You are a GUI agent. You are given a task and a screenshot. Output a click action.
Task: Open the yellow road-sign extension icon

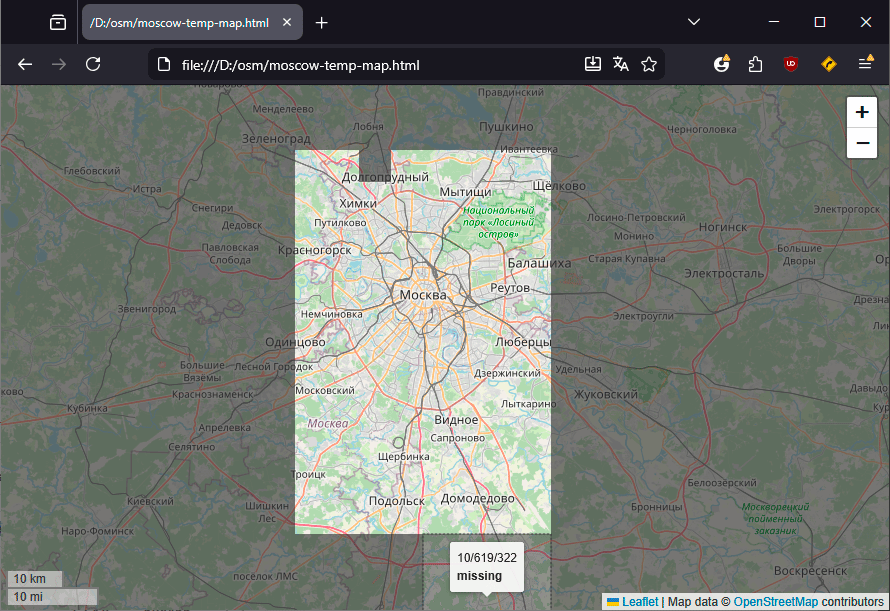click(828, 63)
